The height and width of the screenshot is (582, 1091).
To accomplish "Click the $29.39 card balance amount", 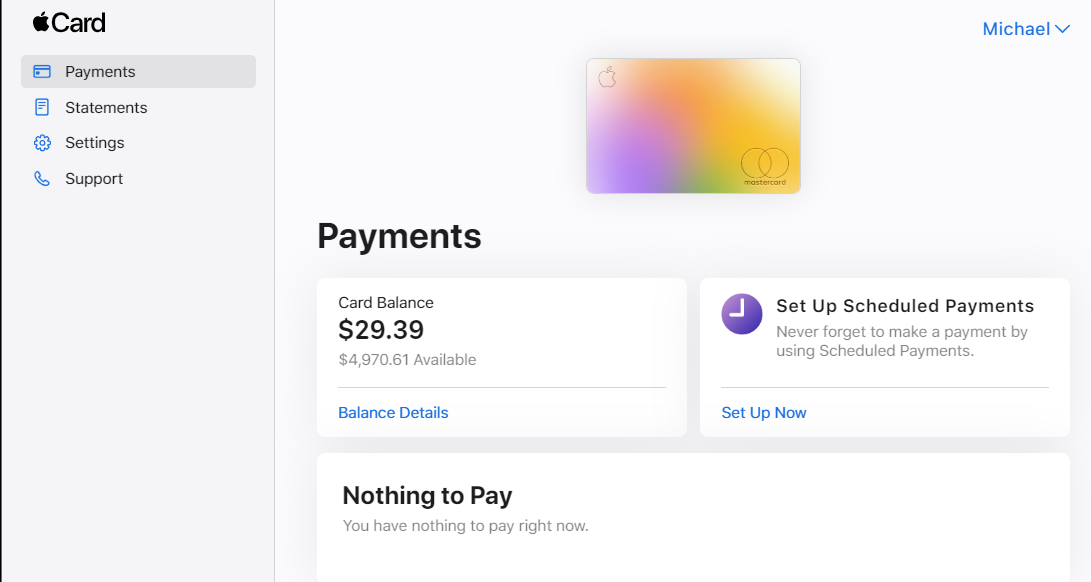I will coord(381,330).
